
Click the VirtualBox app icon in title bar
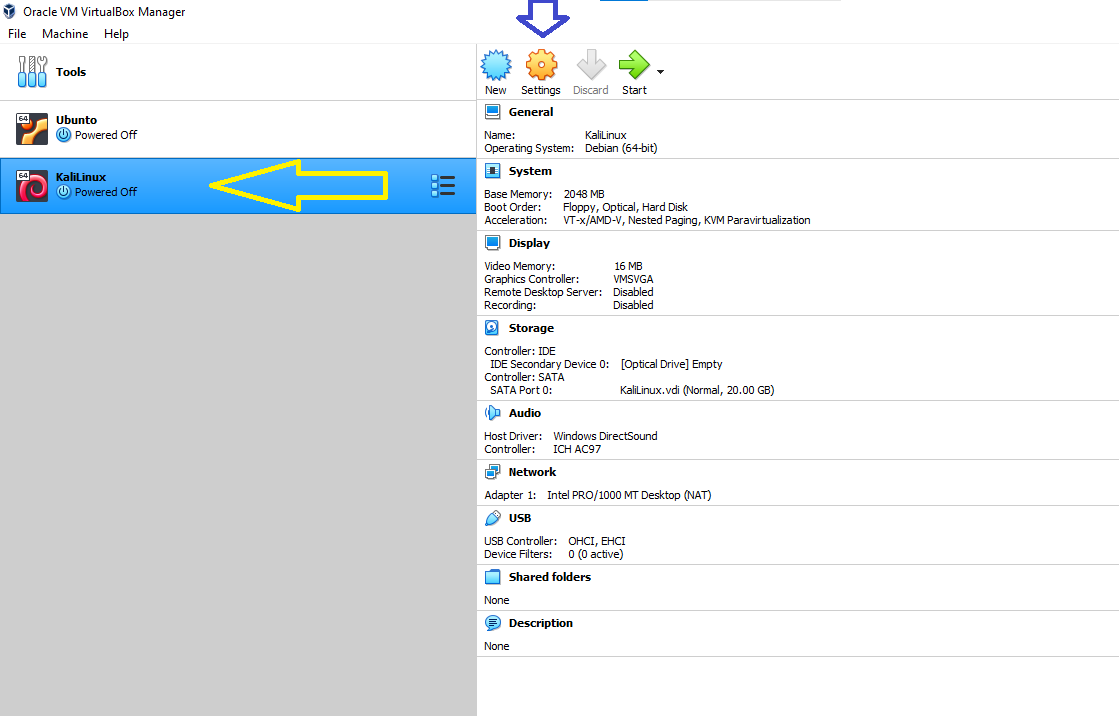pos(9,11)
